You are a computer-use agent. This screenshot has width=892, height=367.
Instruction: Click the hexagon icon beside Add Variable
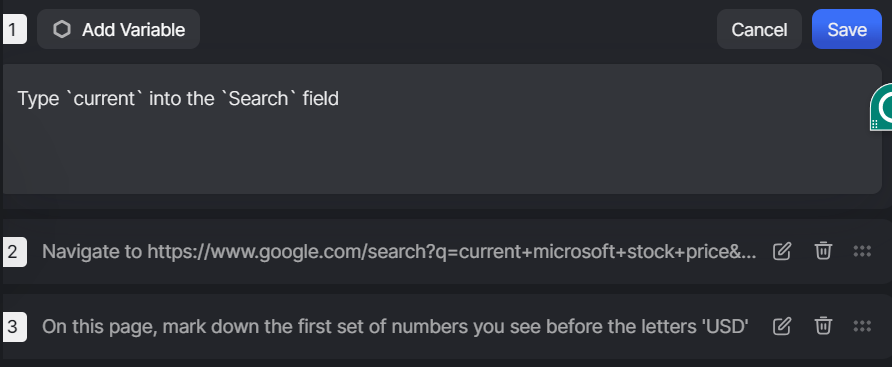tap(62, 29)
